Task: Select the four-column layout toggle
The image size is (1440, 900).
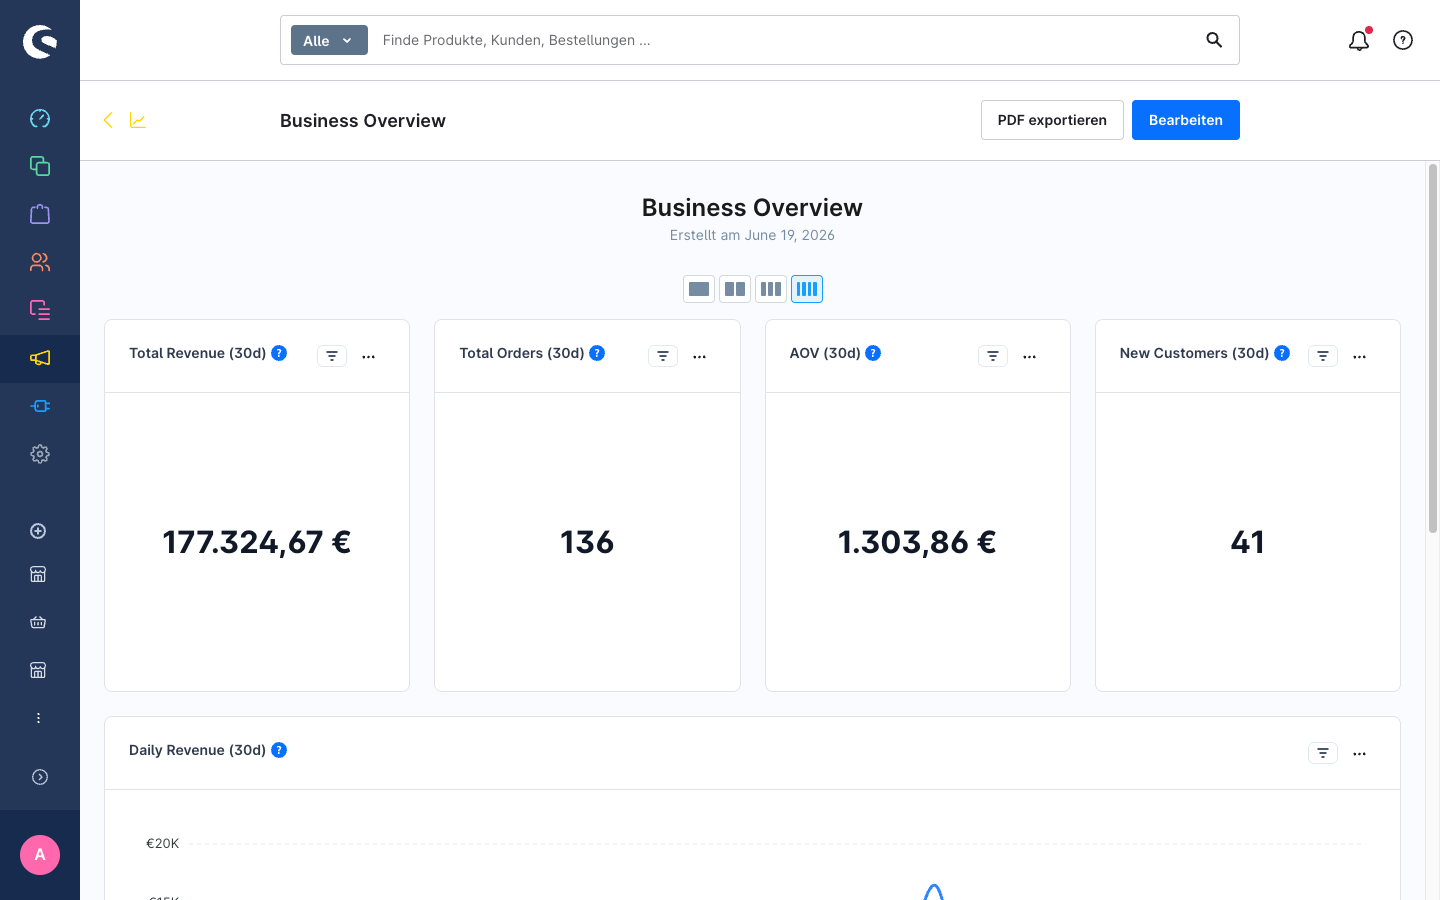Action: tap(807, 289)
